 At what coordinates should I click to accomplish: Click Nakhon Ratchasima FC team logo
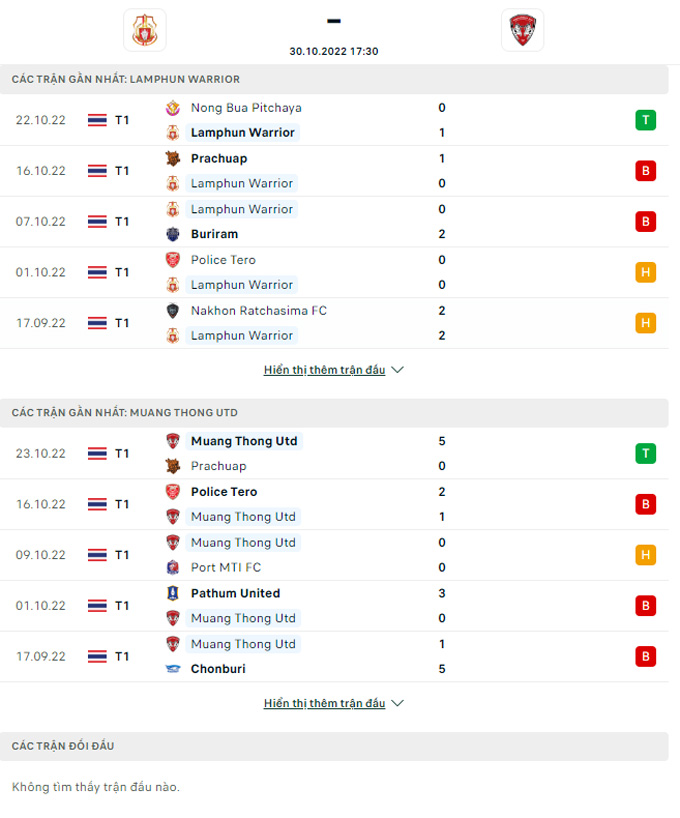click(173, 311)
